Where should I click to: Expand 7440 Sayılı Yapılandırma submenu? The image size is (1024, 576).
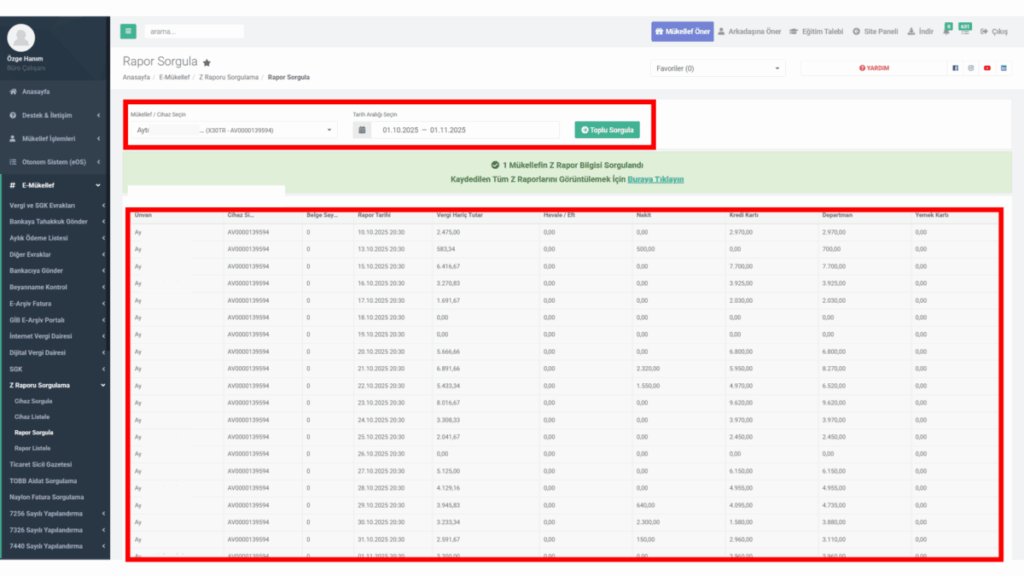click(55, 547)
